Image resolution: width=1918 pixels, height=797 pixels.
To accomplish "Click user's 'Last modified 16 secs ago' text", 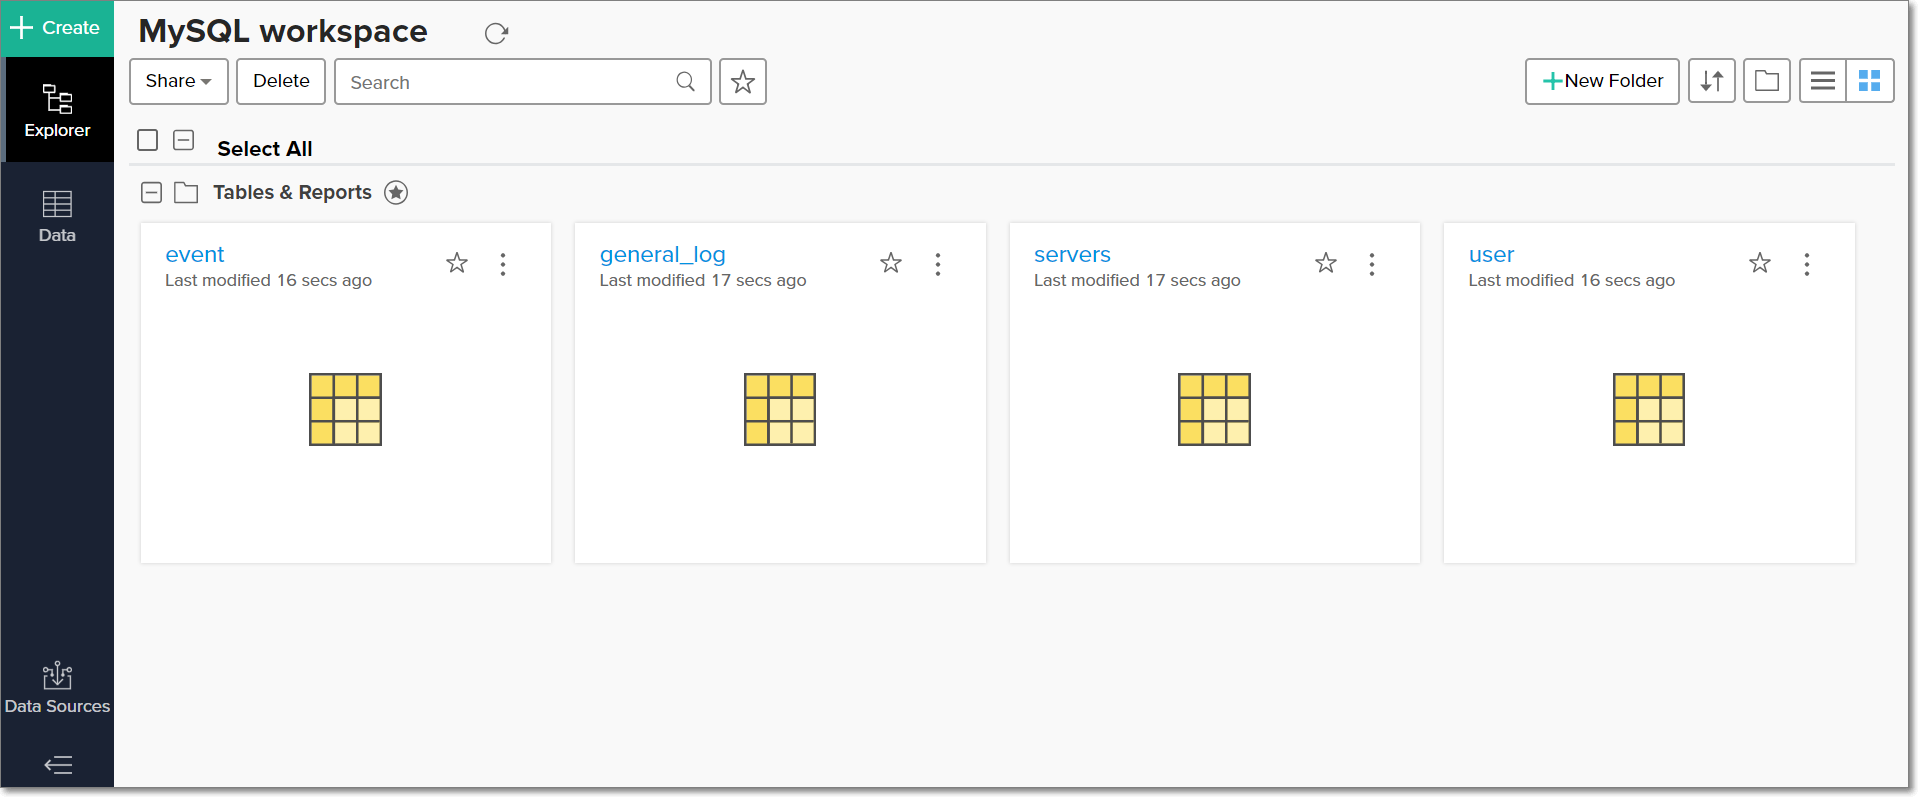I will tap(1572, 281).
